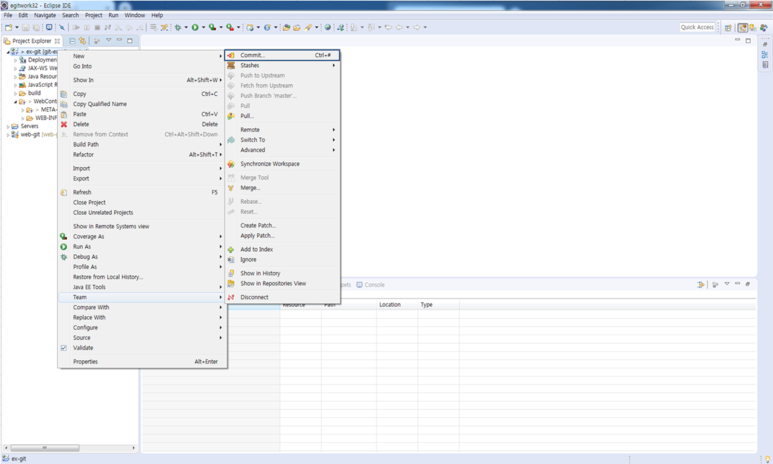Click the Switch To icon in Team submenu
Screen dimensions: 773x464
231,140
